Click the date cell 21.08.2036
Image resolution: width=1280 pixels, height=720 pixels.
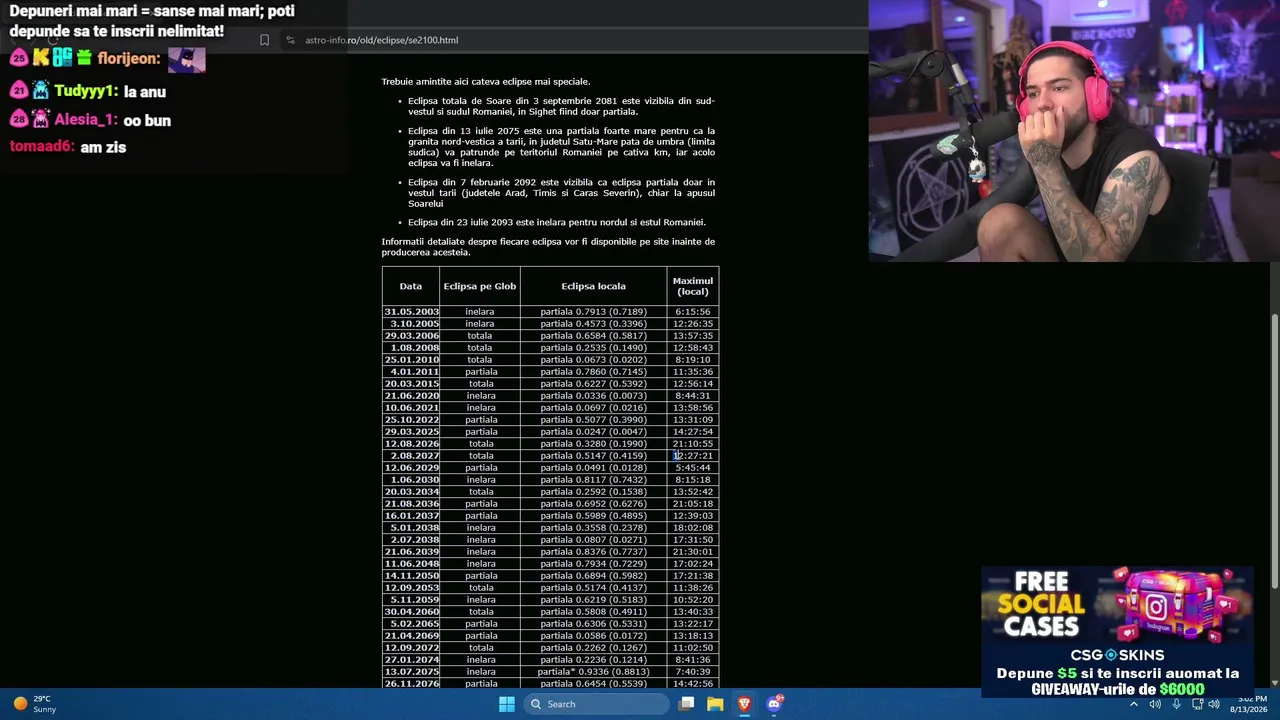(411, 504)
